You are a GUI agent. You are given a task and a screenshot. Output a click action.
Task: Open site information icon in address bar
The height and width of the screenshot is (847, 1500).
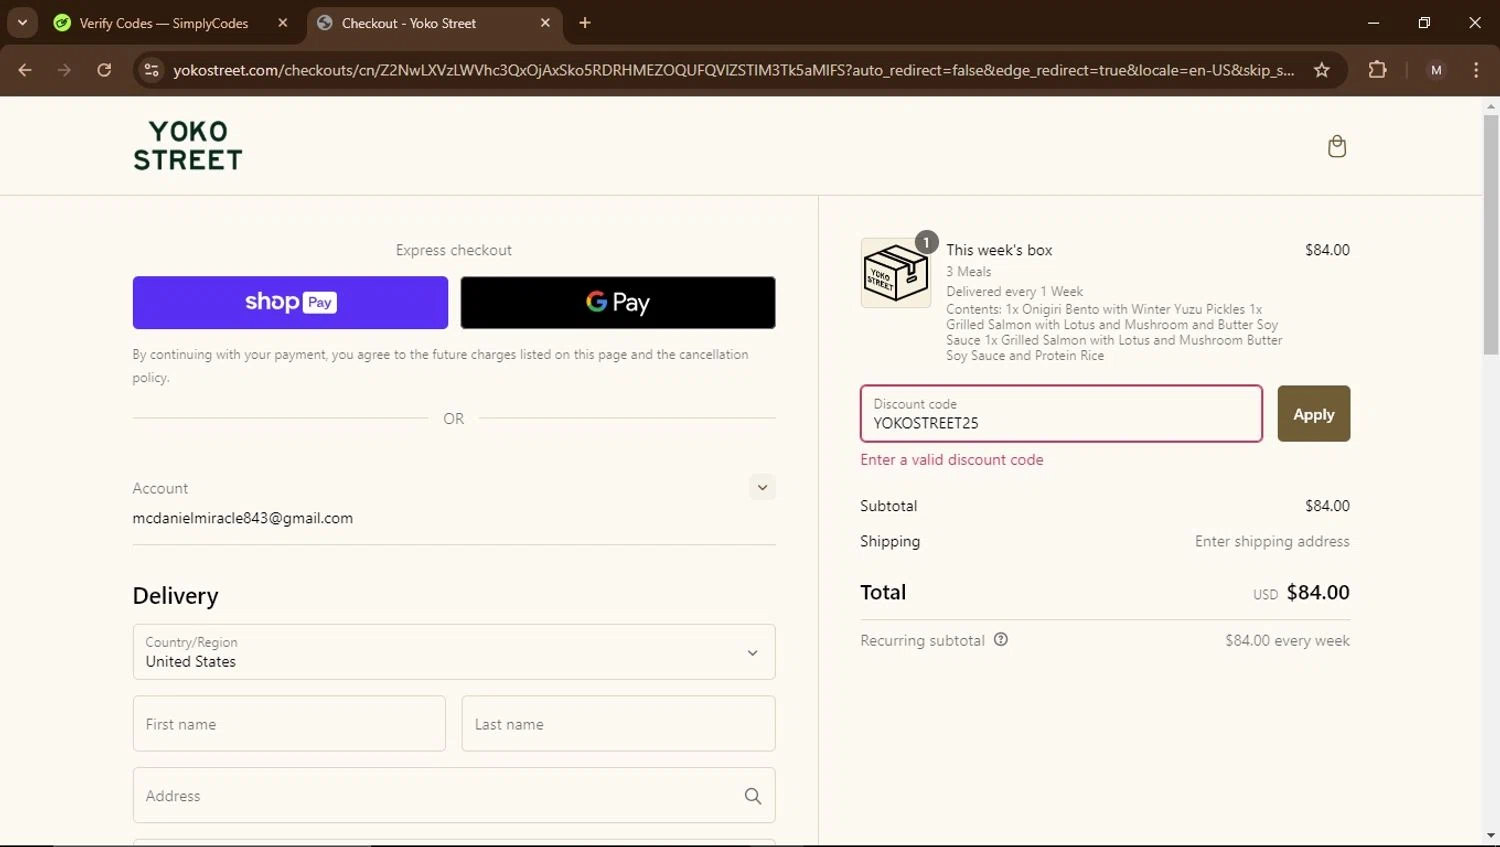pyautogui.click(x=151, y=70)
